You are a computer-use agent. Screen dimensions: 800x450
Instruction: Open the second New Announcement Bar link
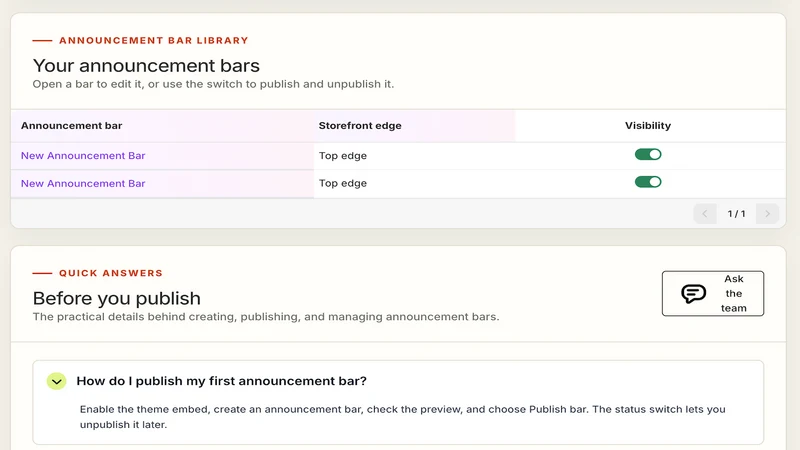(83, 183)
